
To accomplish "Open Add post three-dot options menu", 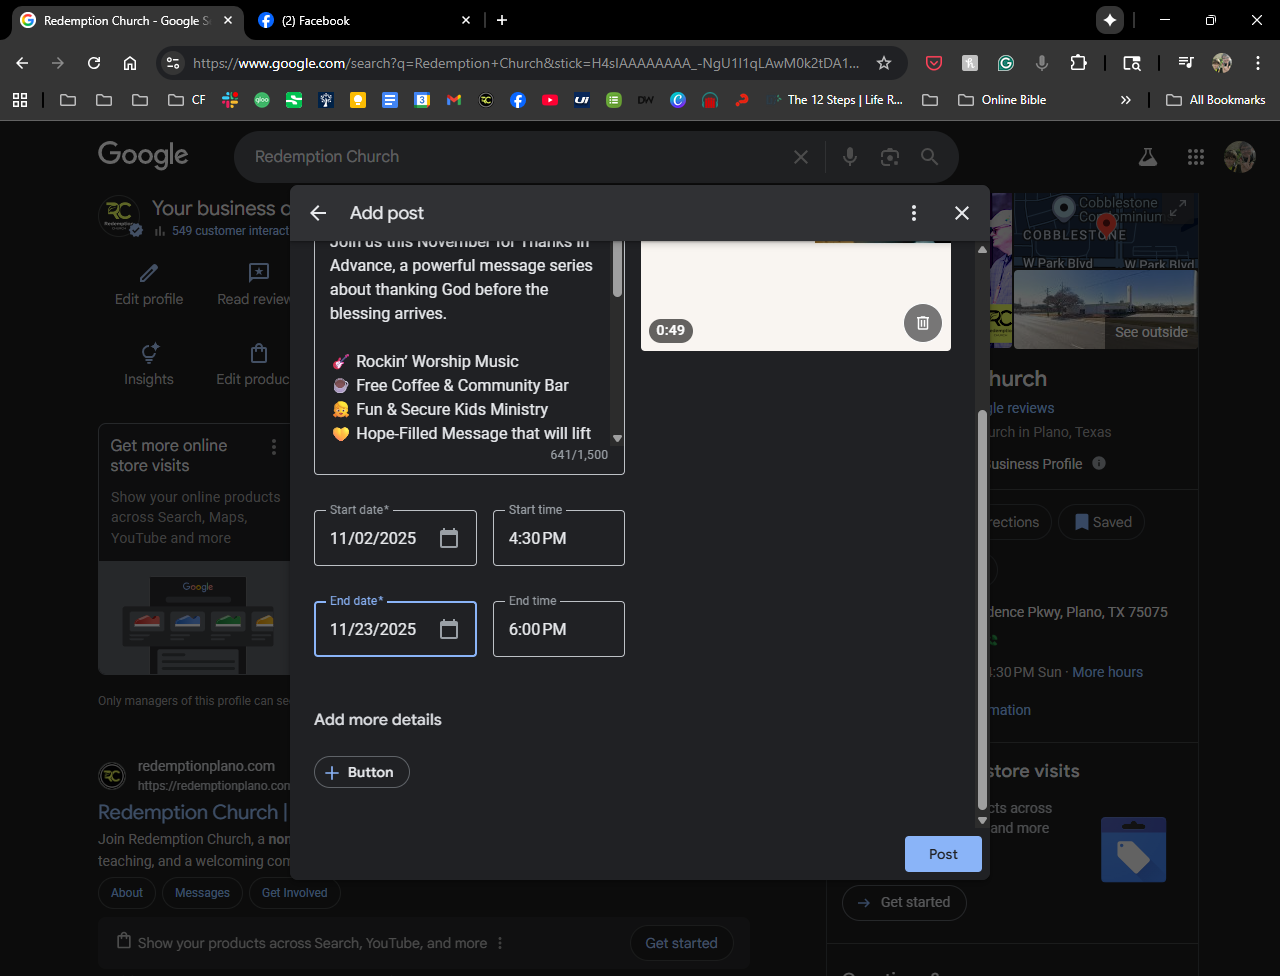I will click(913, 213).
